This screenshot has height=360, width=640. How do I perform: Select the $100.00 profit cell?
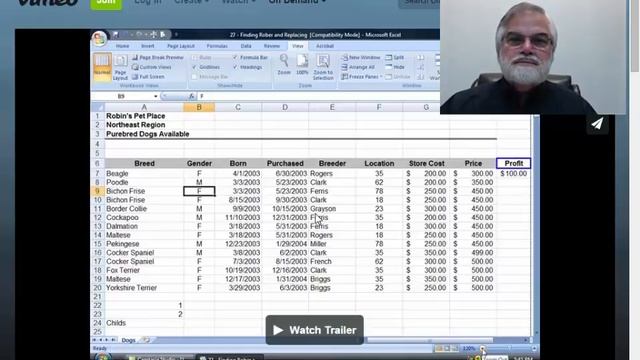point(513,173)
